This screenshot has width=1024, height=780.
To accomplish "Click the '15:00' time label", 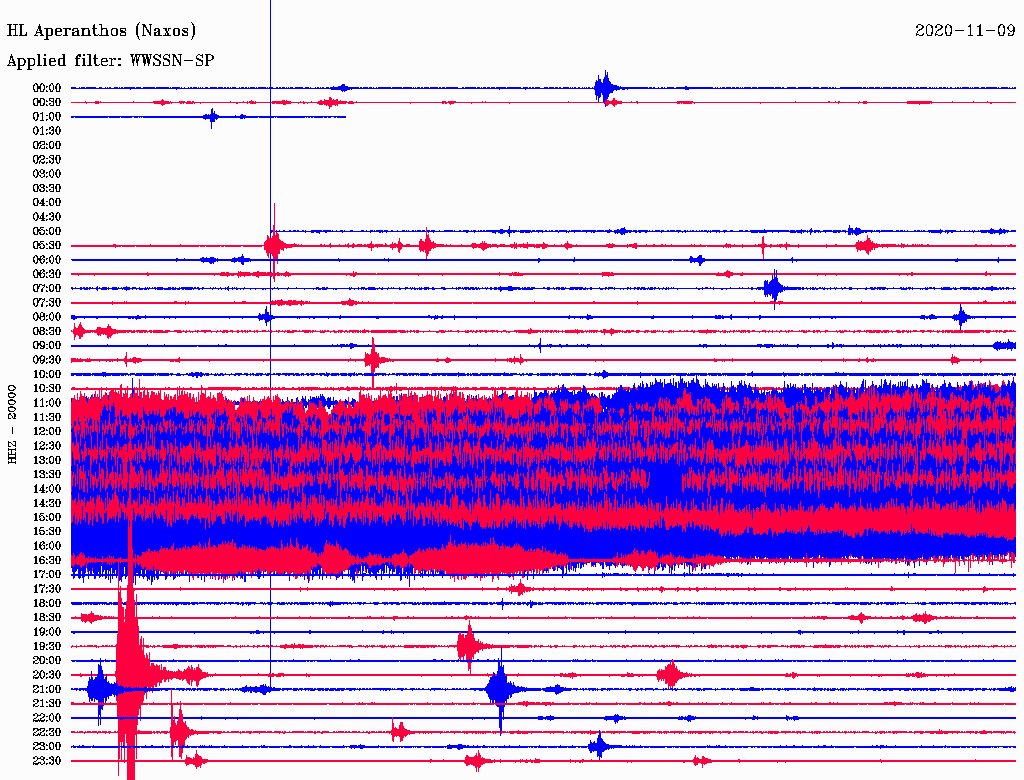I will pyautogui.click(x=47, y=517).
